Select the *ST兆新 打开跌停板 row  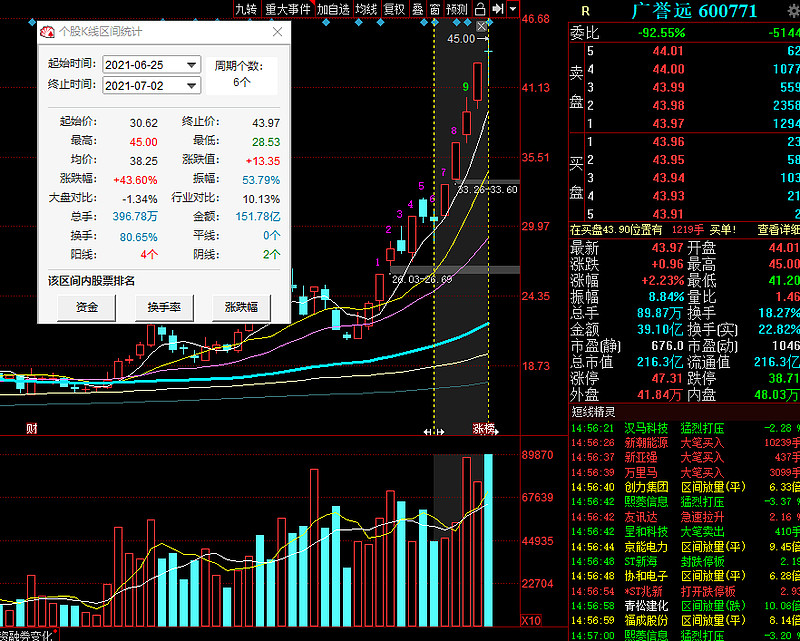click(685, 591)
